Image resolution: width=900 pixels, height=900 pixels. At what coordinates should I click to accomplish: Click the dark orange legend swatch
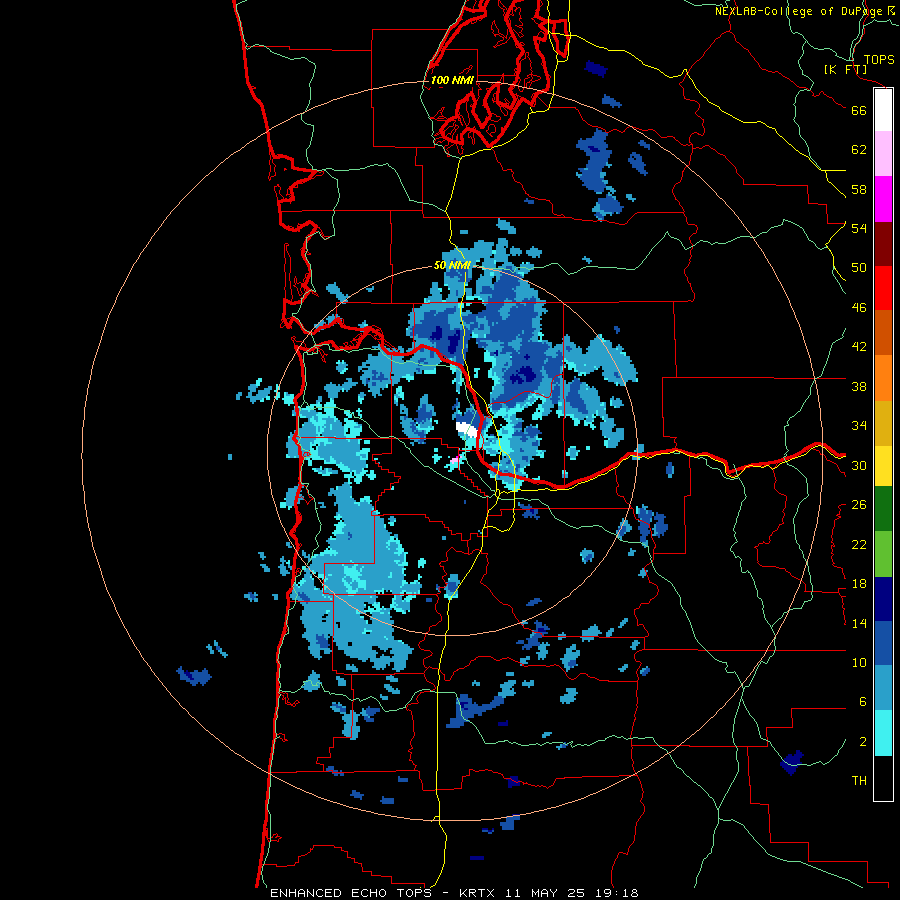[x=883, y=333]
